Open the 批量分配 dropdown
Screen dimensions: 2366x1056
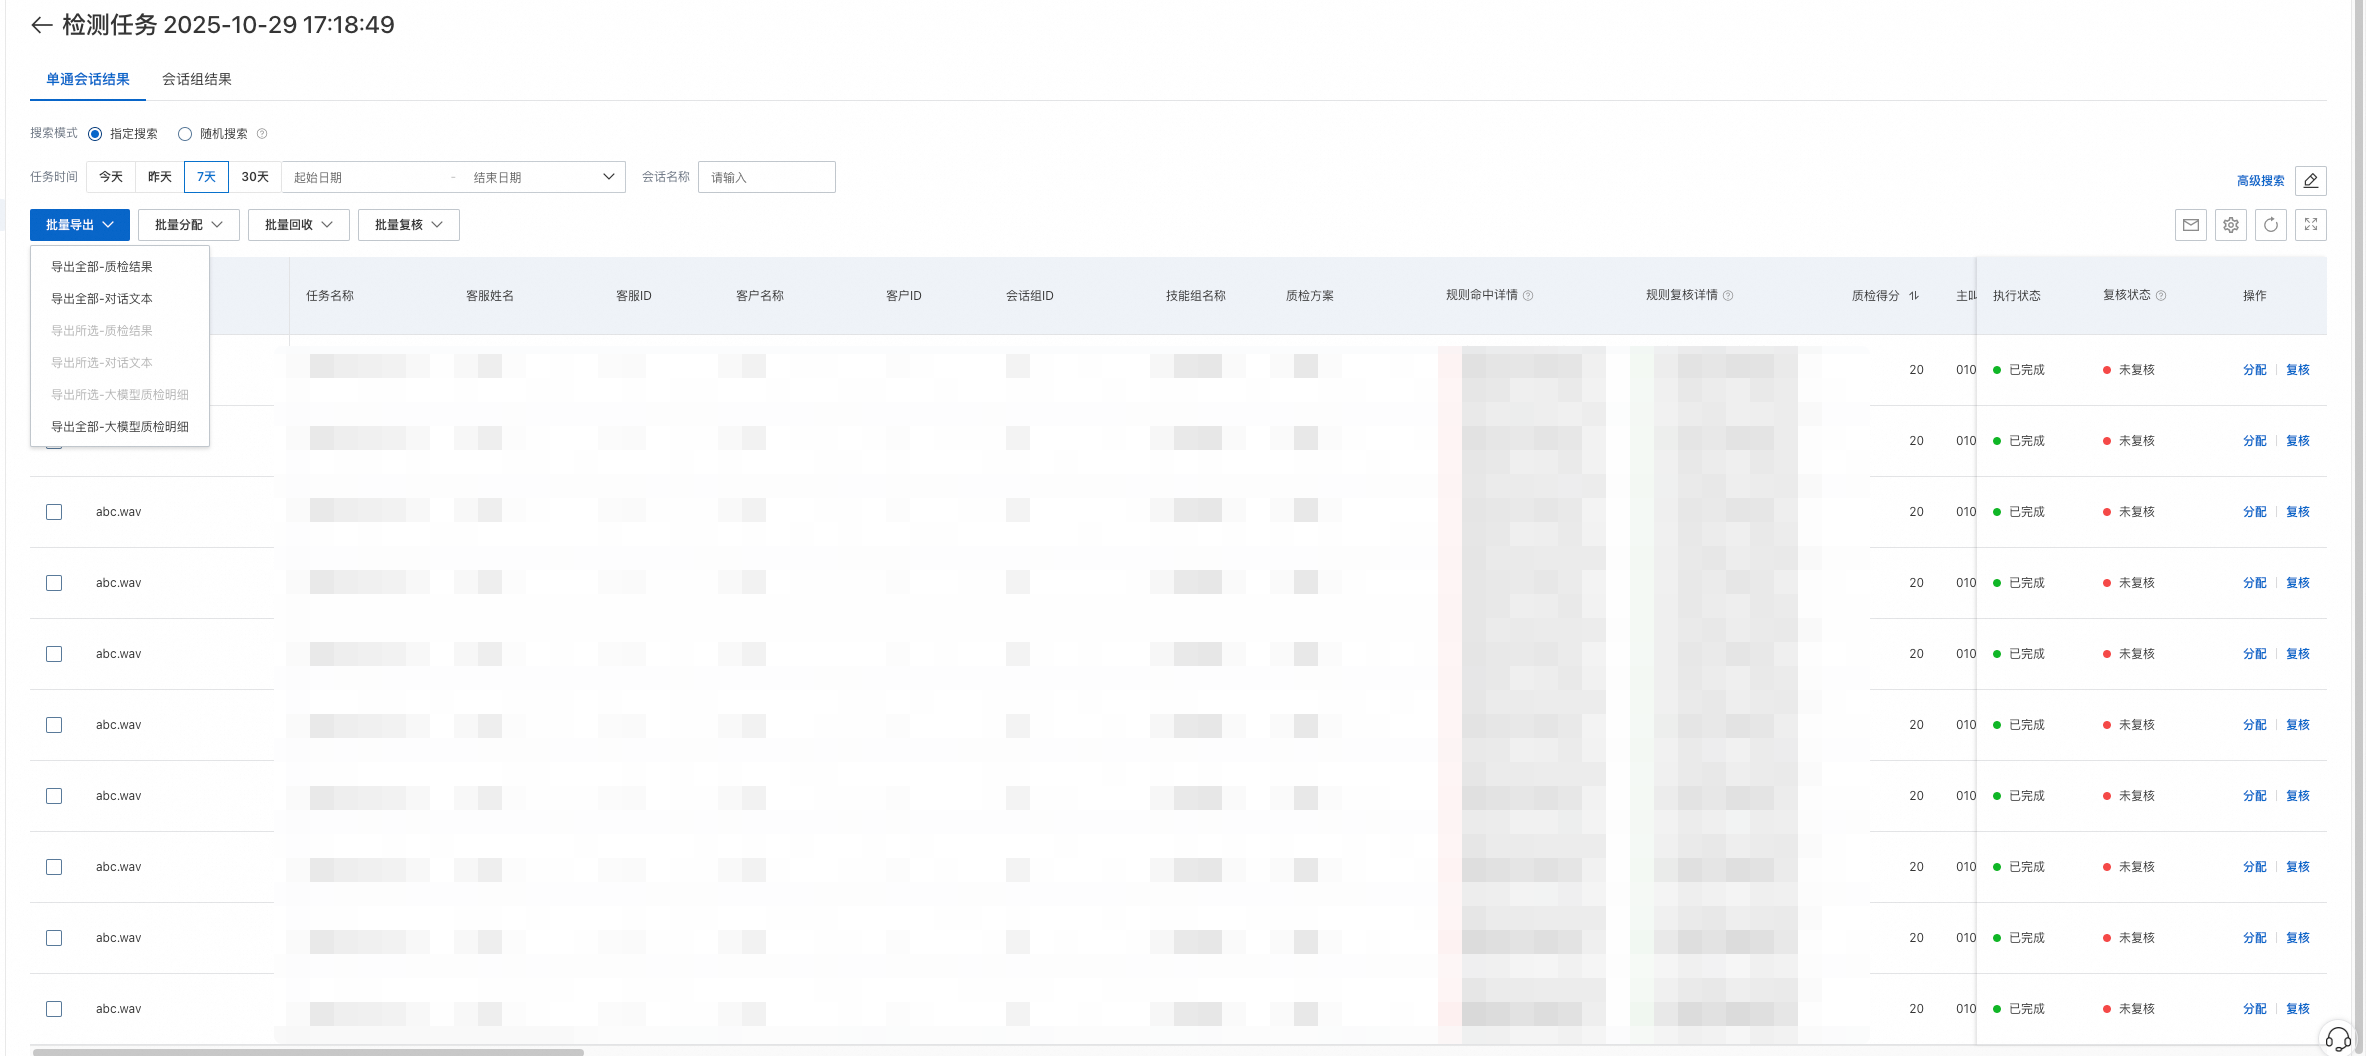coord(189,225)
